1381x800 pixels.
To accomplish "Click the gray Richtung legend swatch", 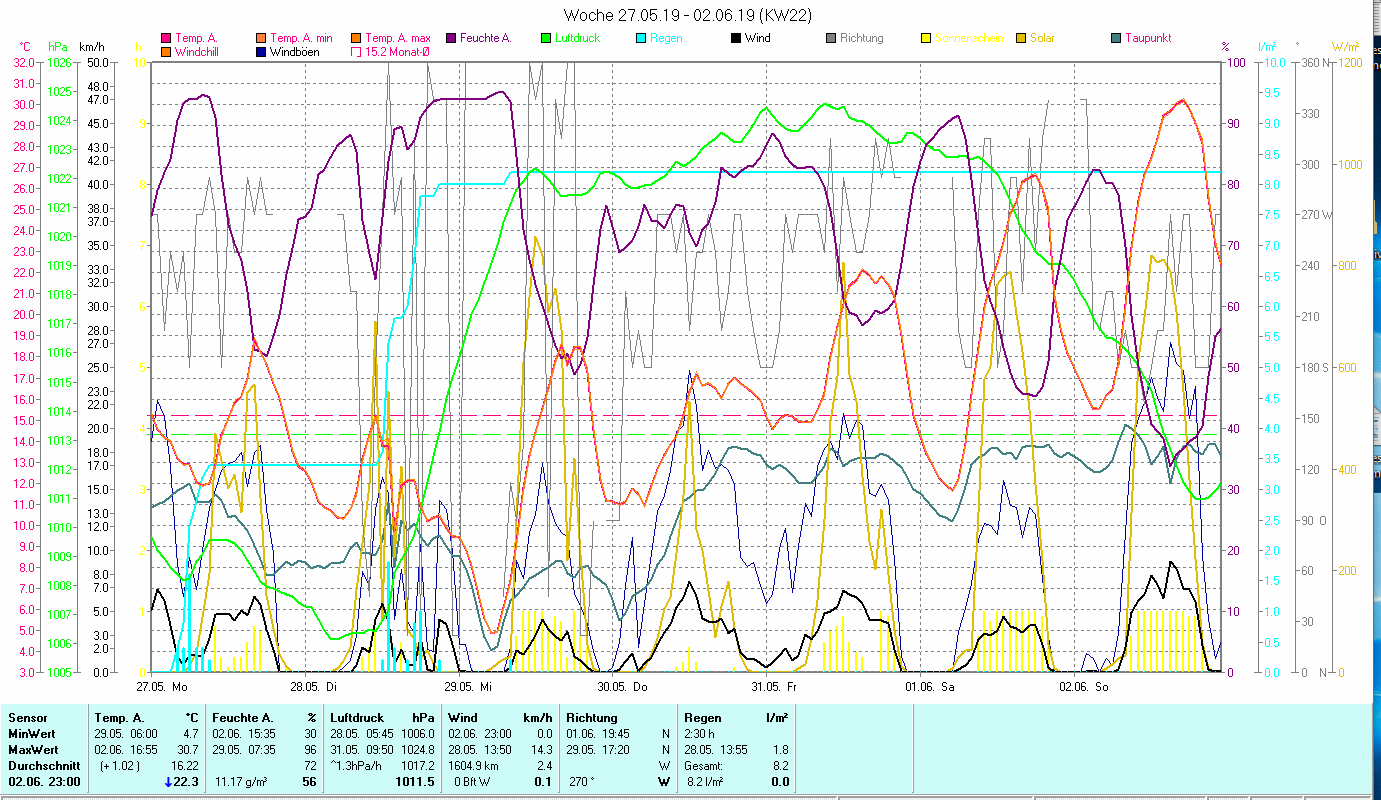I will tap(831, 39).
